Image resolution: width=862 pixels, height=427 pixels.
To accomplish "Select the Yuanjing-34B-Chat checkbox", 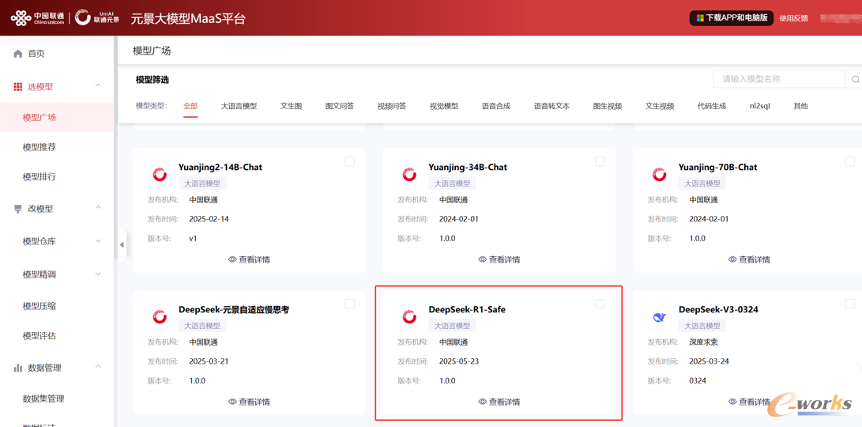I will tap(600, 162).
